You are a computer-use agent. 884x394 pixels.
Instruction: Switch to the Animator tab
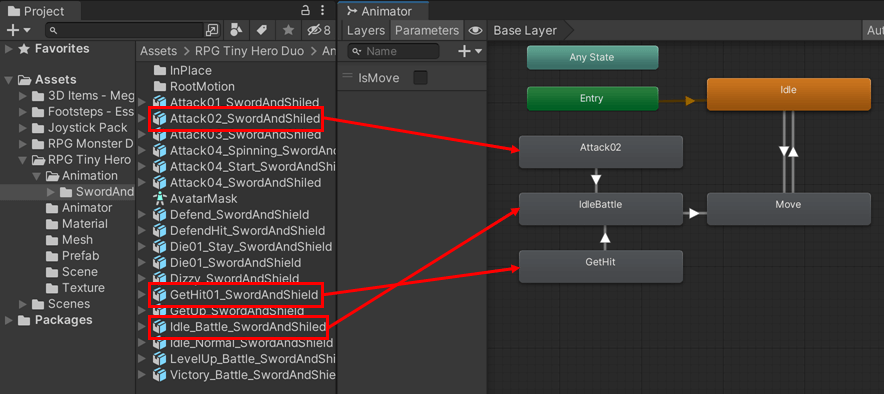(383, 11)
